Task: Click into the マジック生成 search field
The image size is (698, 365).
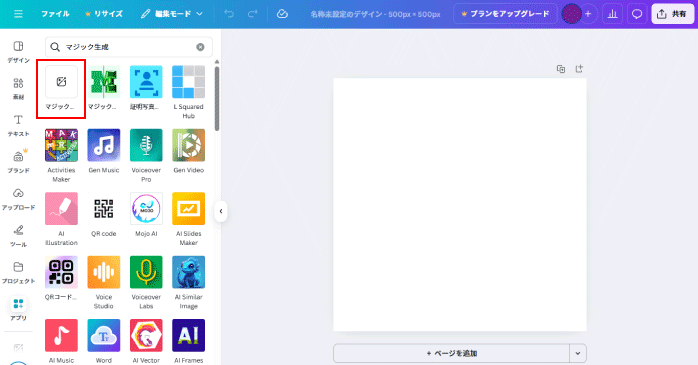Action: click(129, 47)
